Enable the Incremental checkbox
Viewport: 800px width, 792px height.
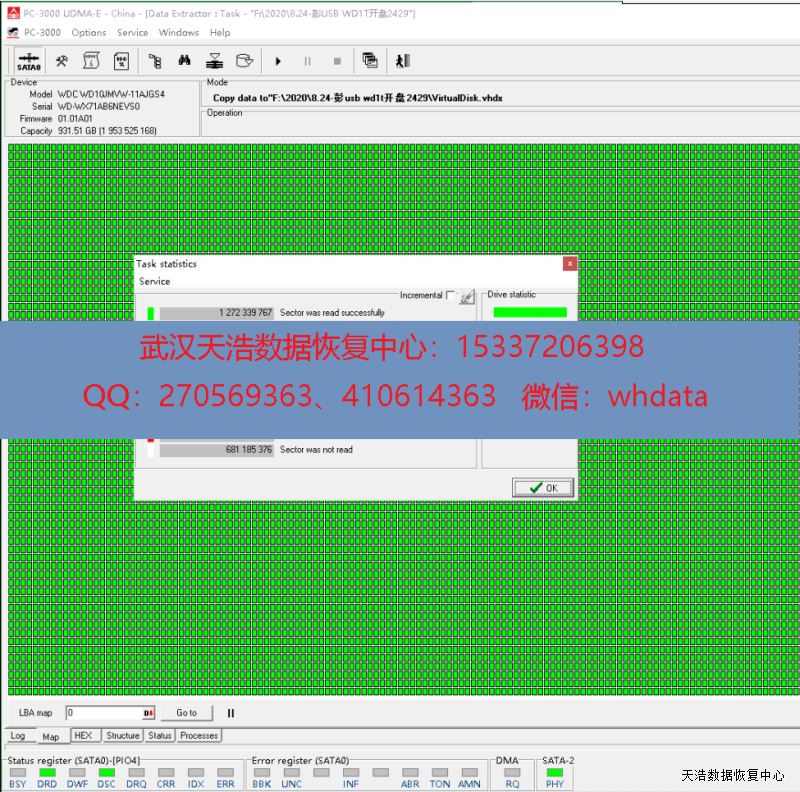tap(450, 296)
